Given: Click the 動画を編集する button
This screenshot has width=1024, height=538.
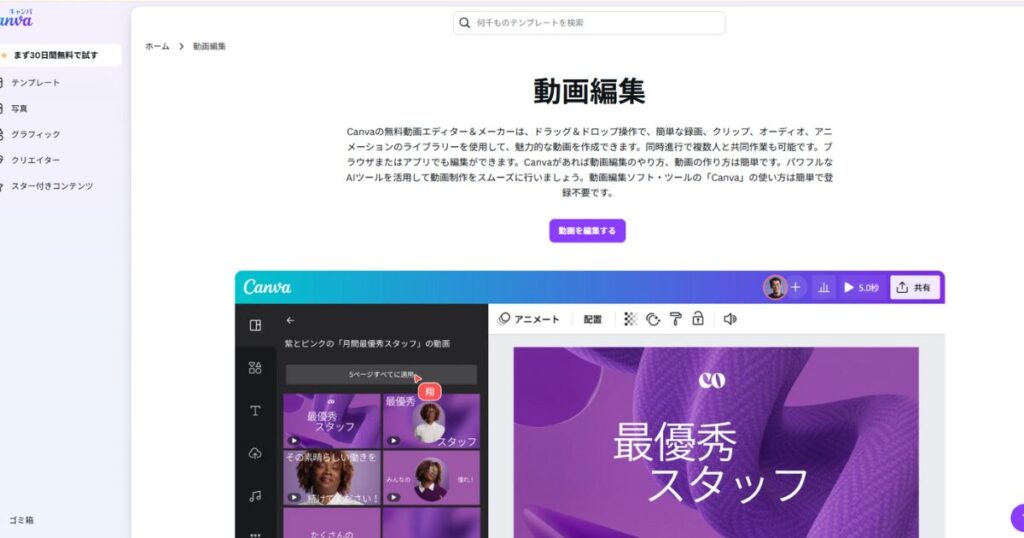Looking at the screenshot, I should click(587, 230).
